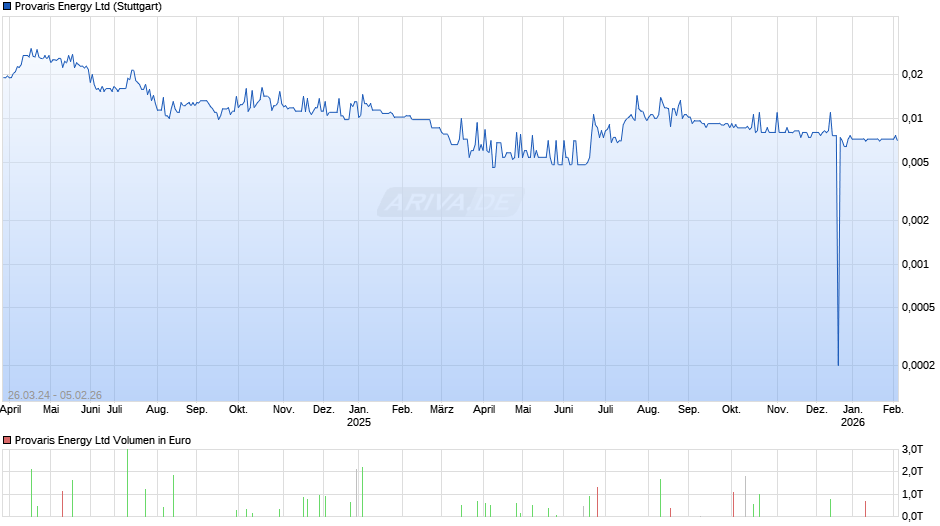Click the '0,0T' volume axis label
940x526 pixels.
[x=912, y=516]
